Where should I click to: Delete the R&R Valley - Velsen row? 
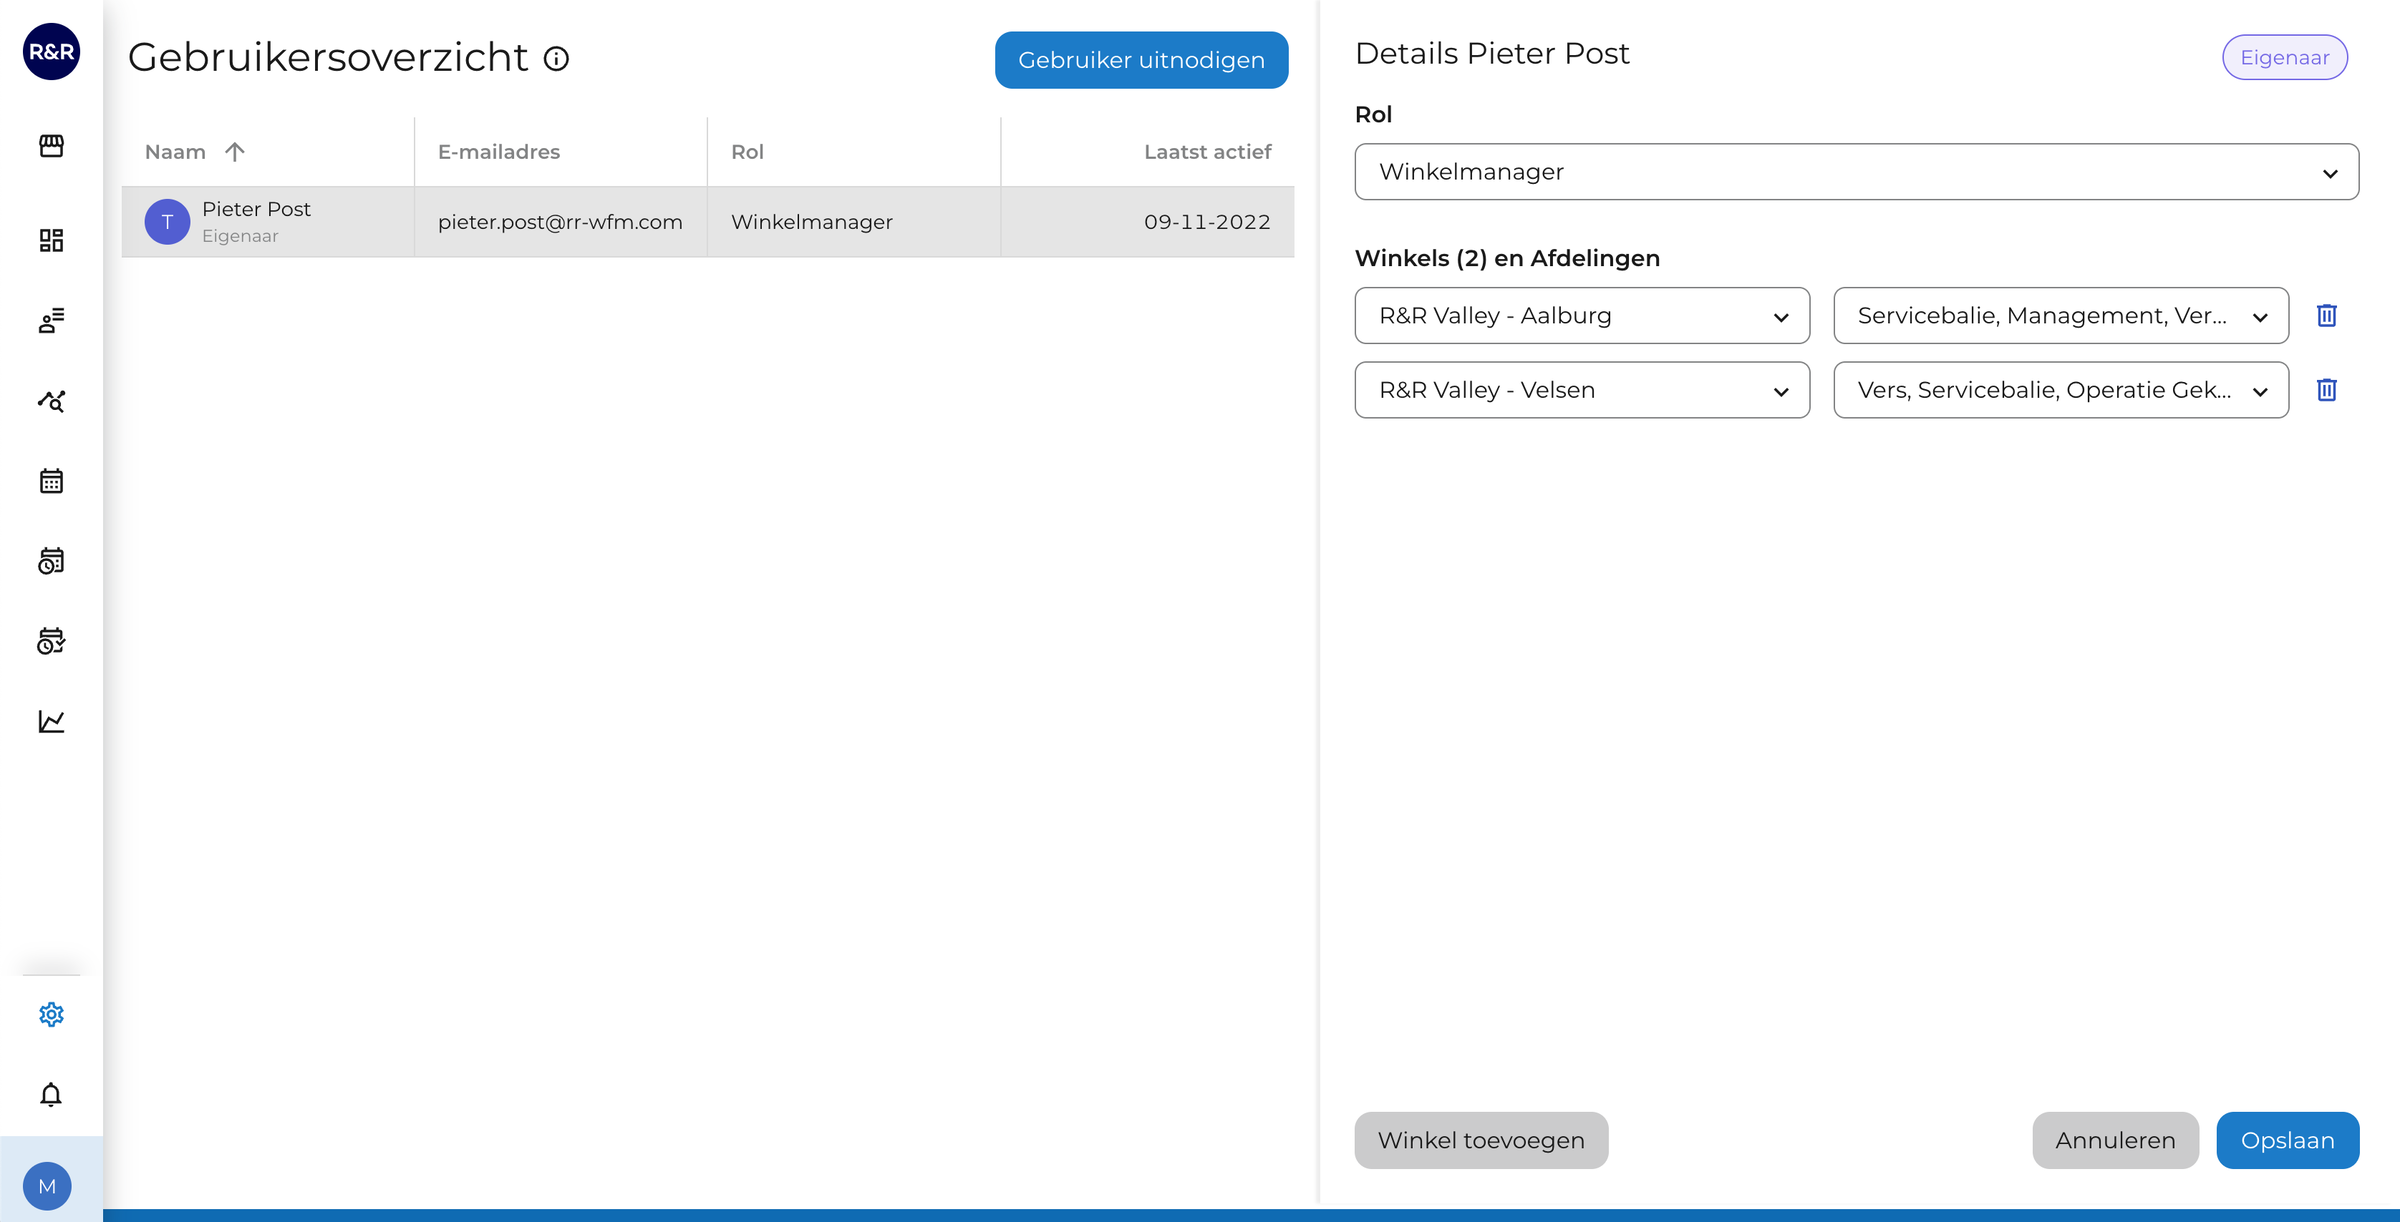coord(2326,390)
